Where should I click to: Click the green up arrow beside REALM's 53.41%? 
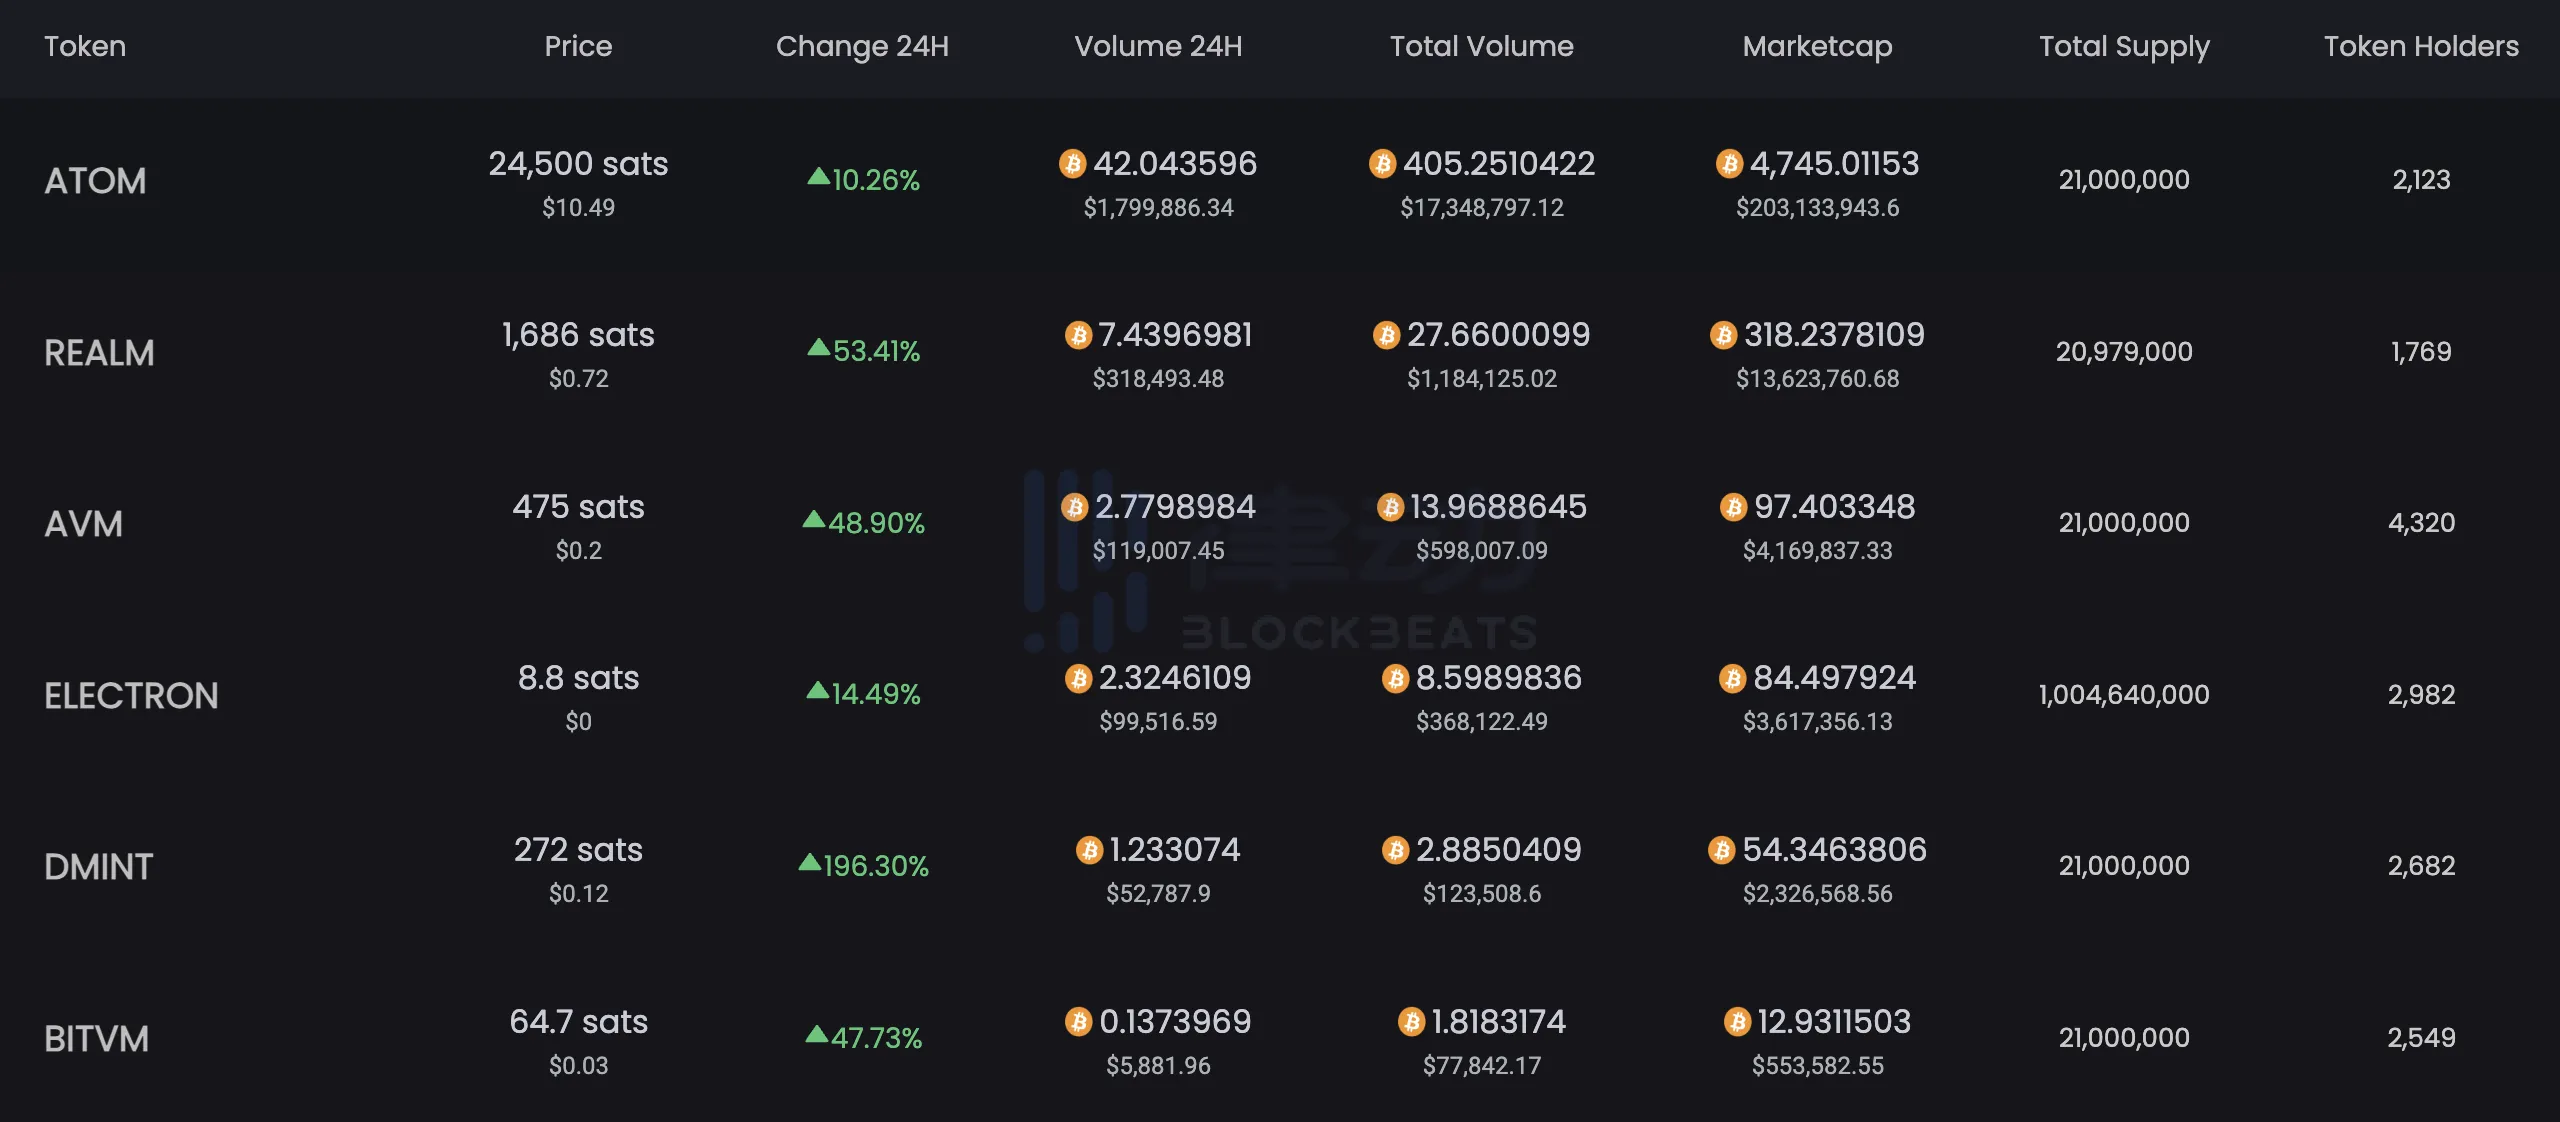point(818,348)
